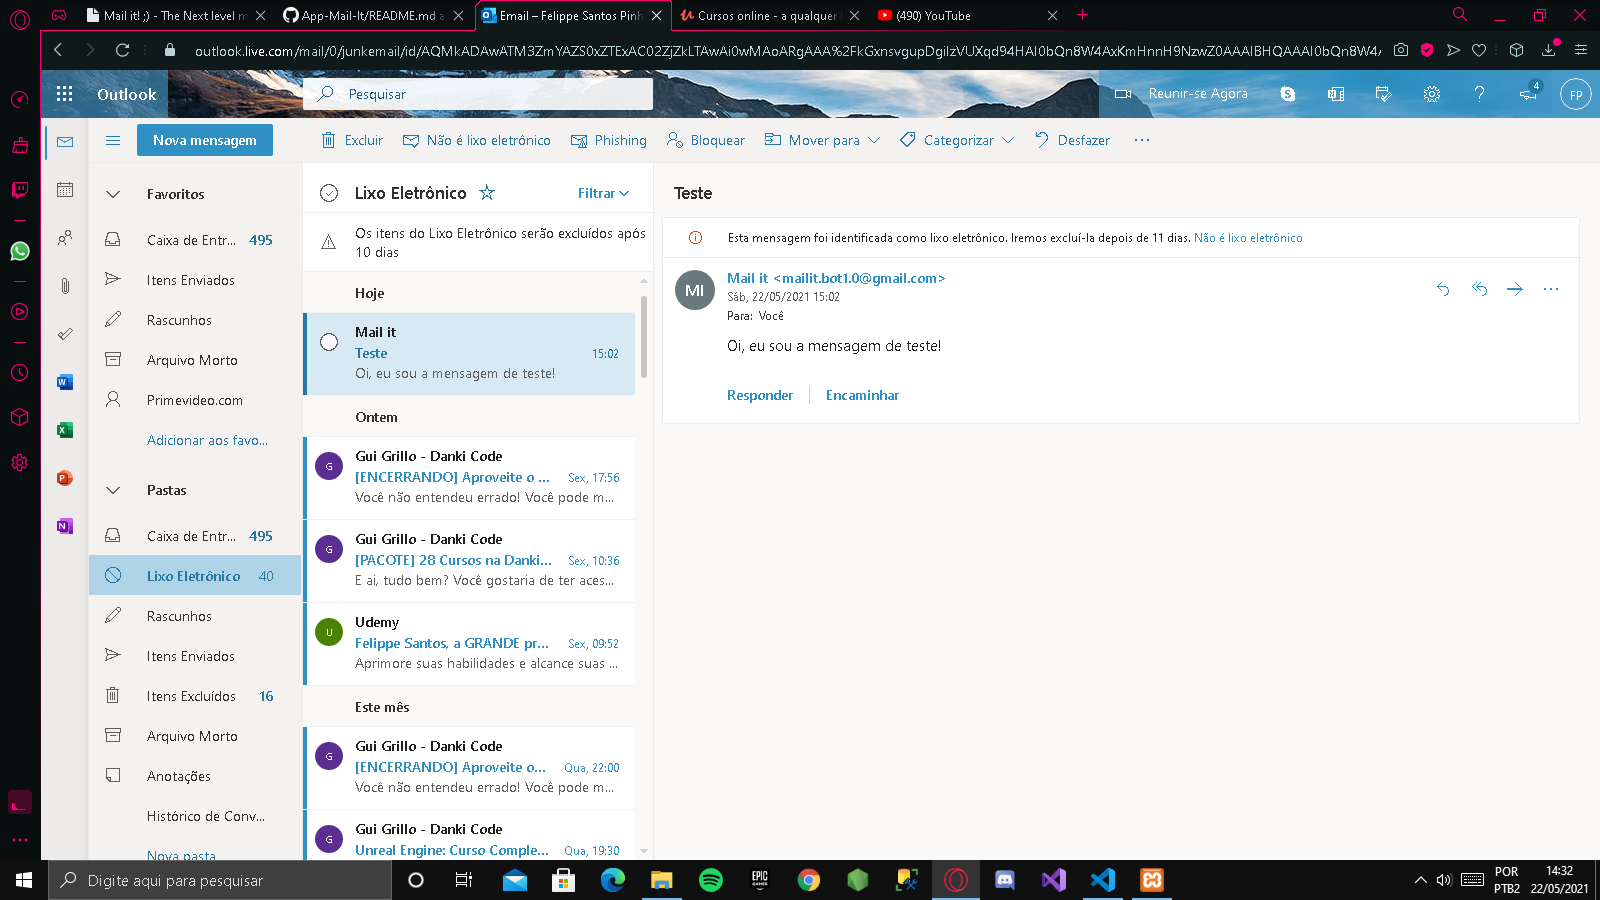
Task: Click the message list scrollbar
Action: click(x=643, y=336)
